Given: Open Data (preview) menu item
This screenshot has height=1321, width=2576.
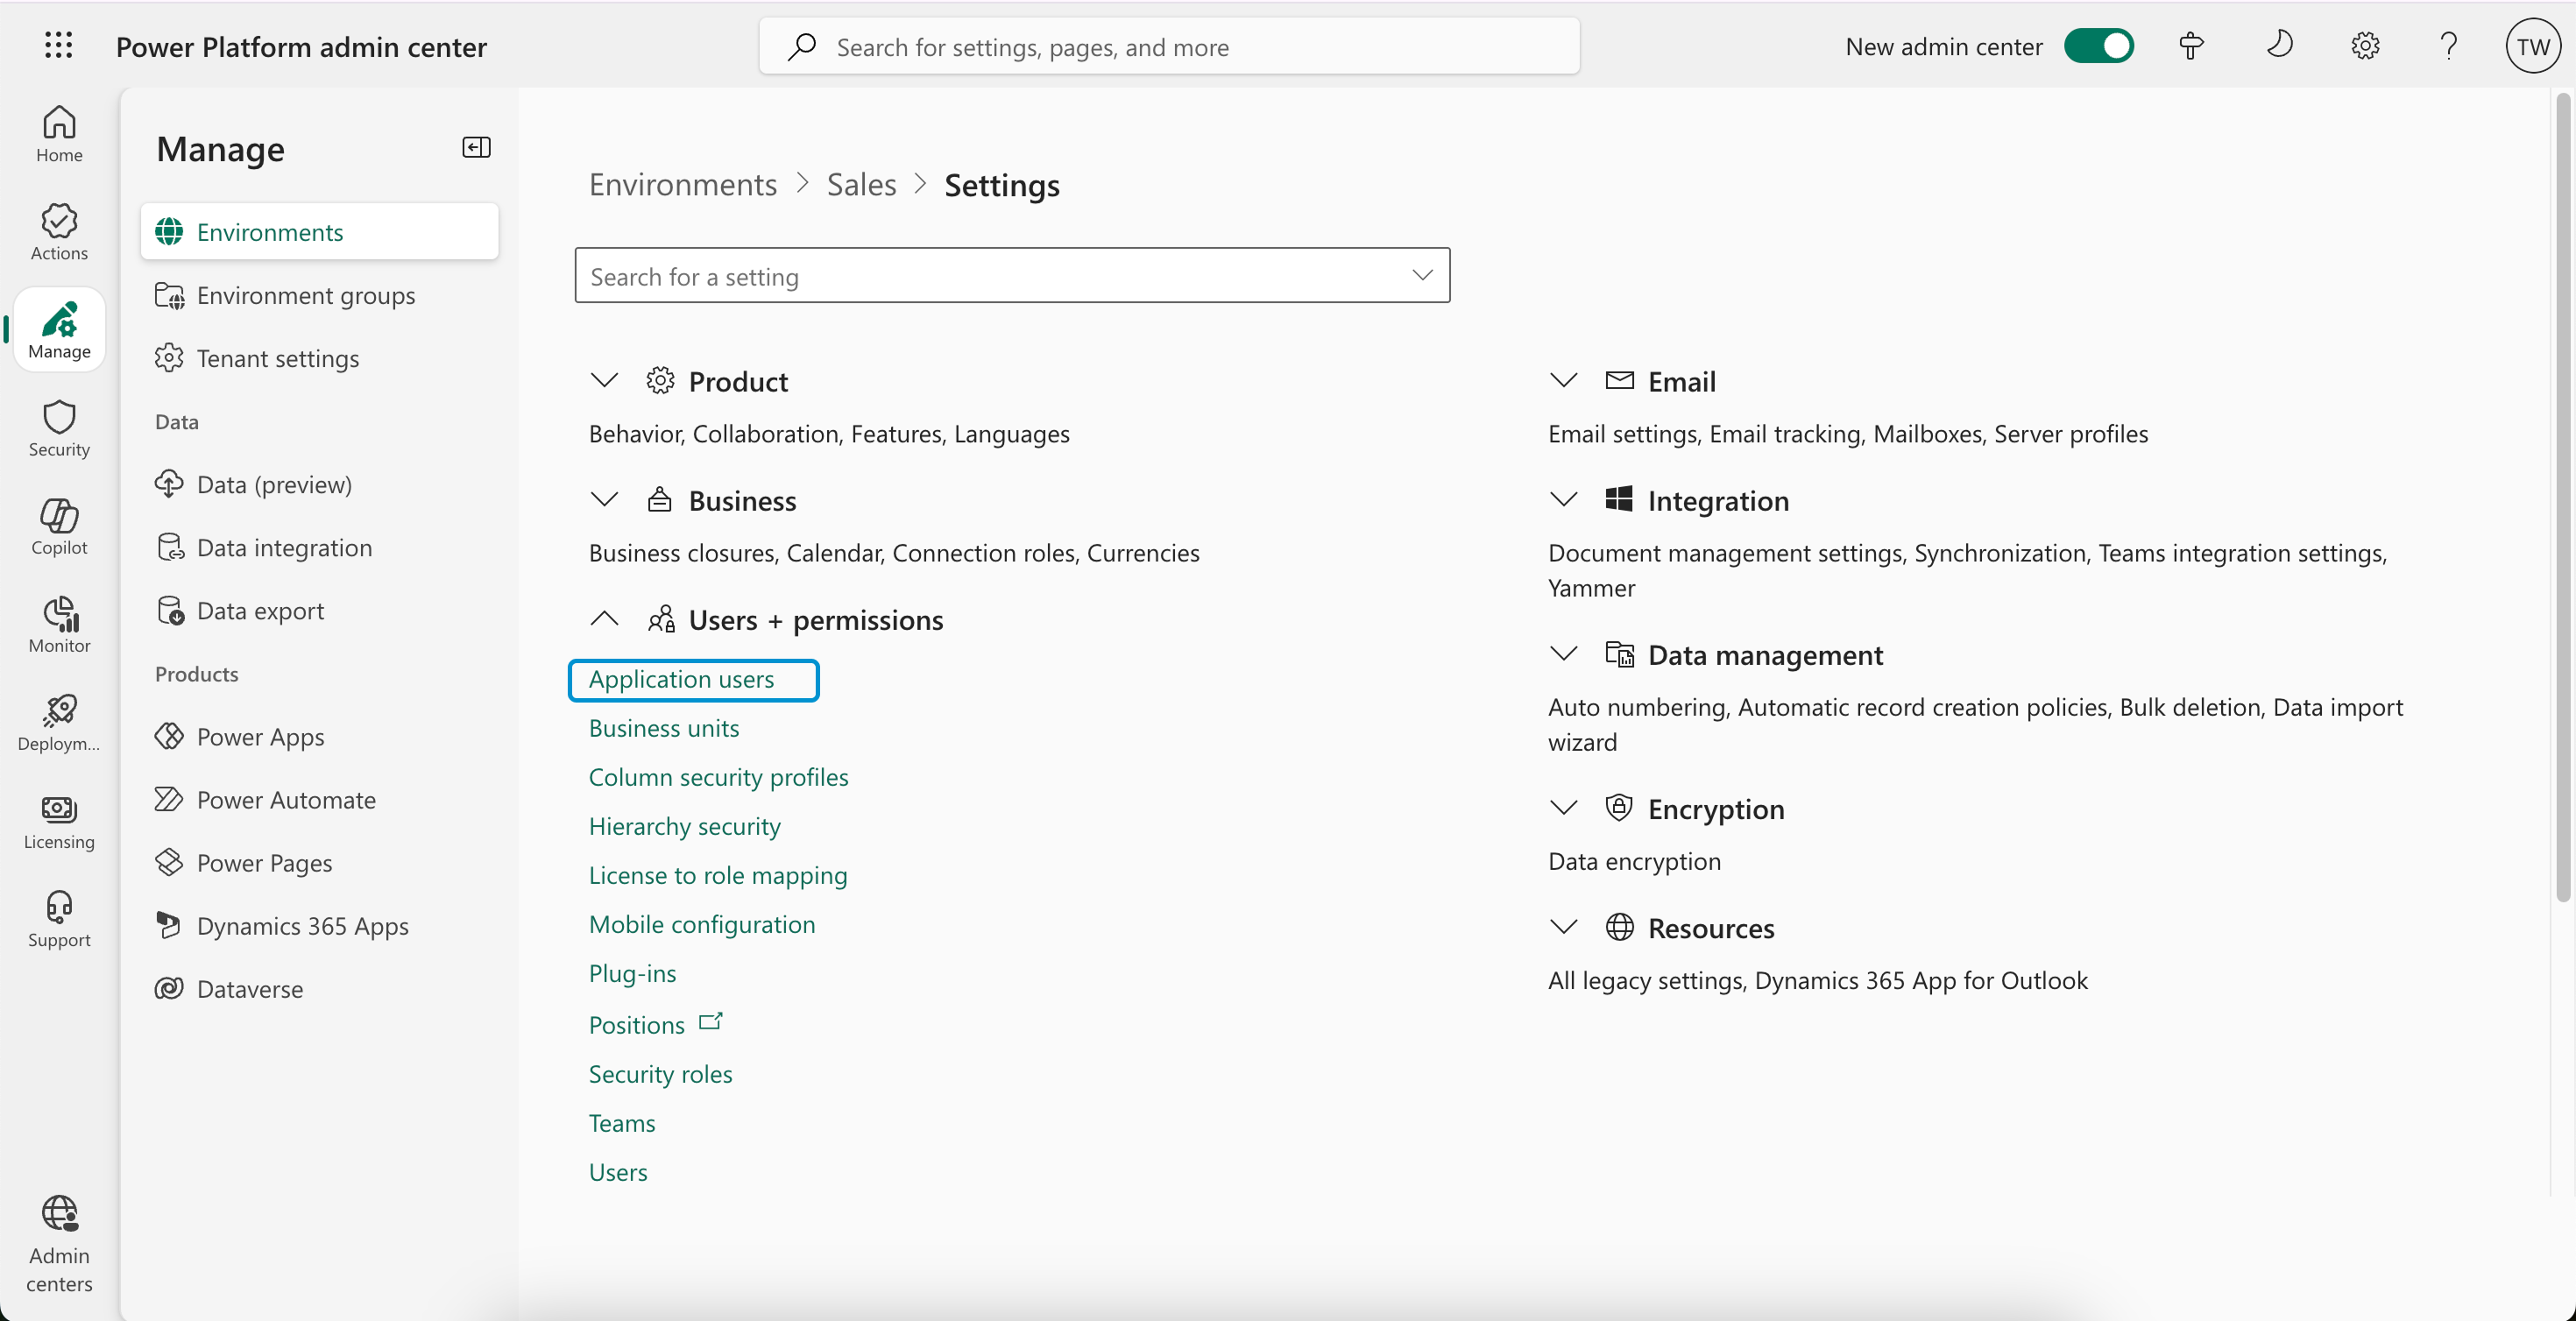Looking at the screenshot, I should click(x=319, y=484).
